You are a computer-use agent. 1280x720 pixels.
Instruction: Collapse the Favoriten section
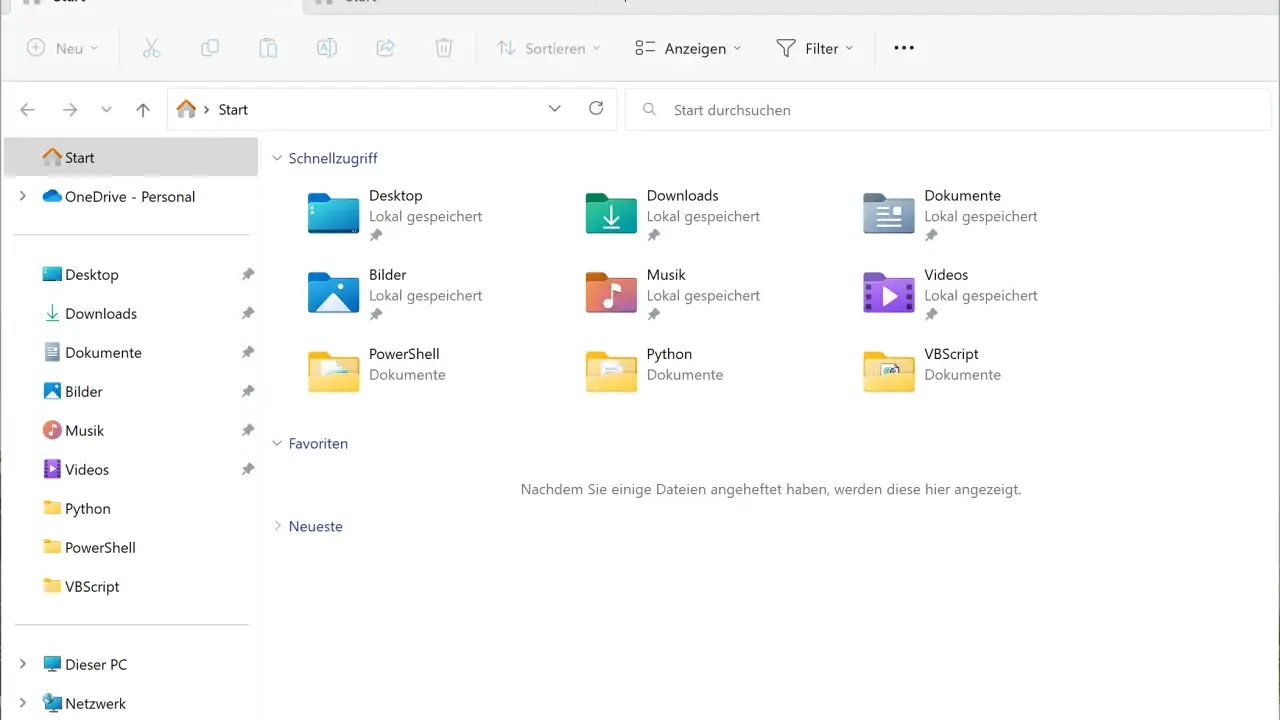[x=278, y=443]
